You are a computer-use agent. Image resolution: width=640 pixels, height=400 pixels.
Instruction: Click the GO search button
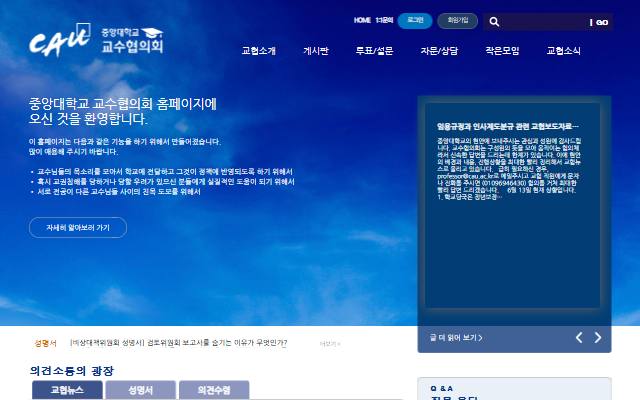tap(602, 22)
